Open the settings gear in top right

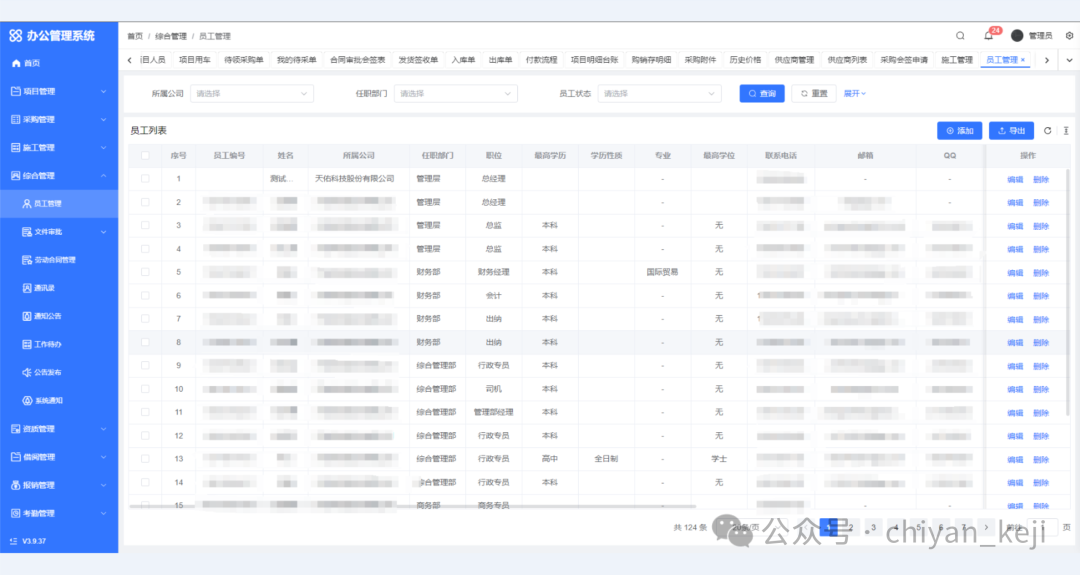pos(1069,36)
